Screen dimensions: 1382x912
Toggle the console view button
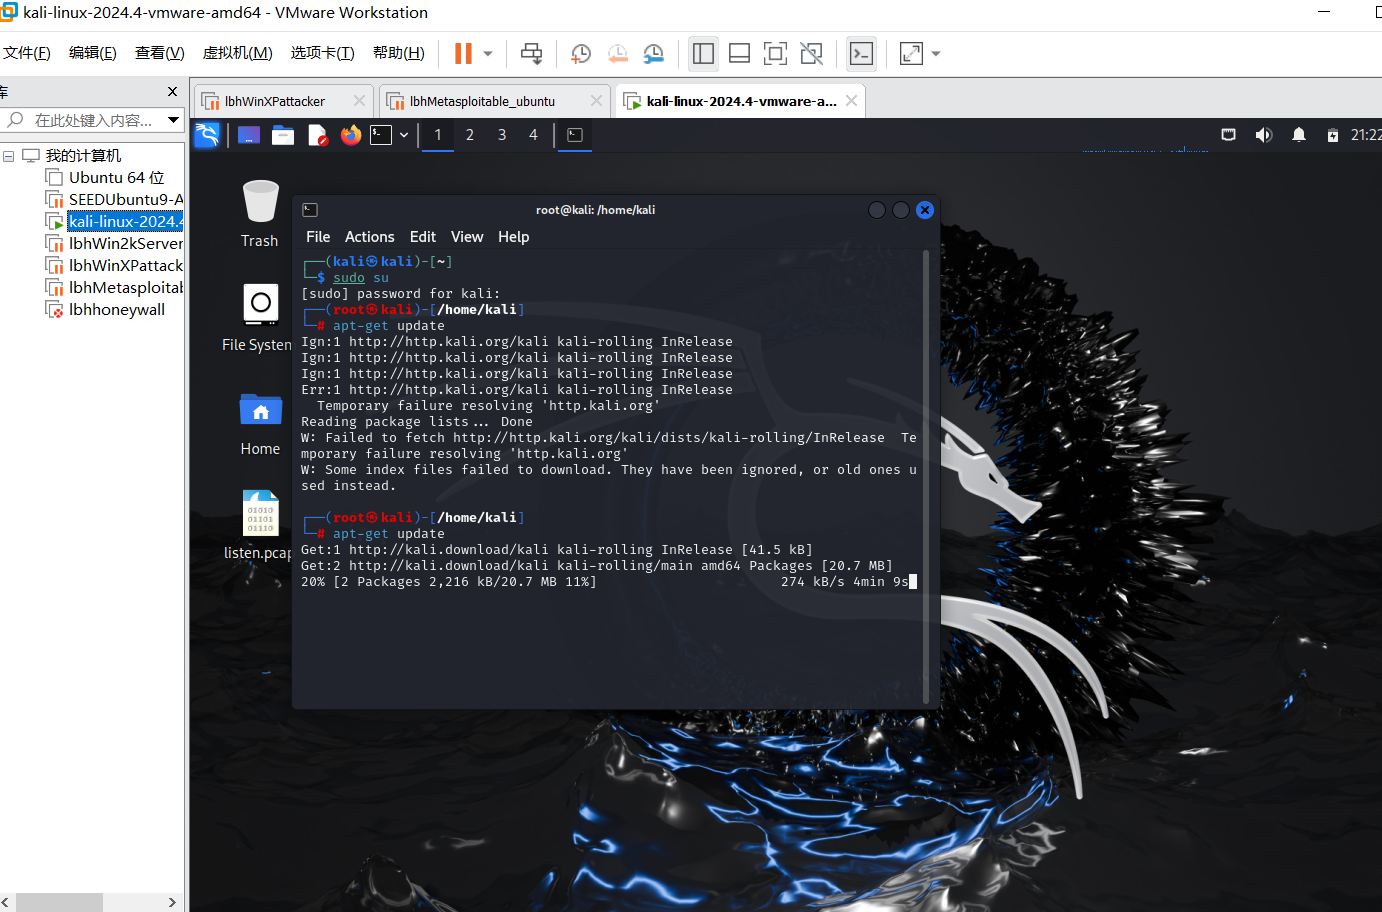(861, 54)
